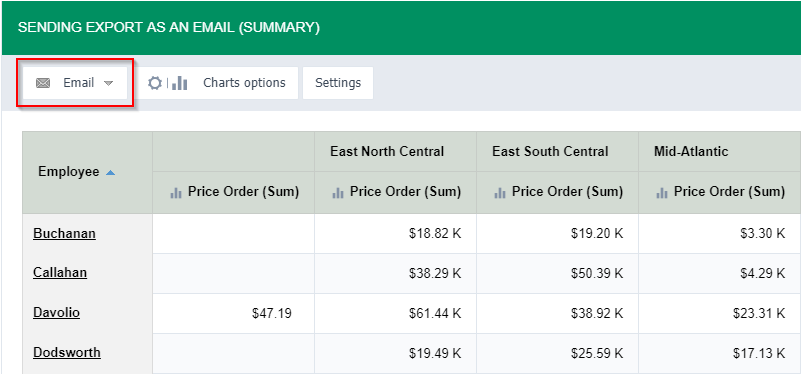
Task: Click the envelope icon on Email button
Action: [x=43, y=83]
